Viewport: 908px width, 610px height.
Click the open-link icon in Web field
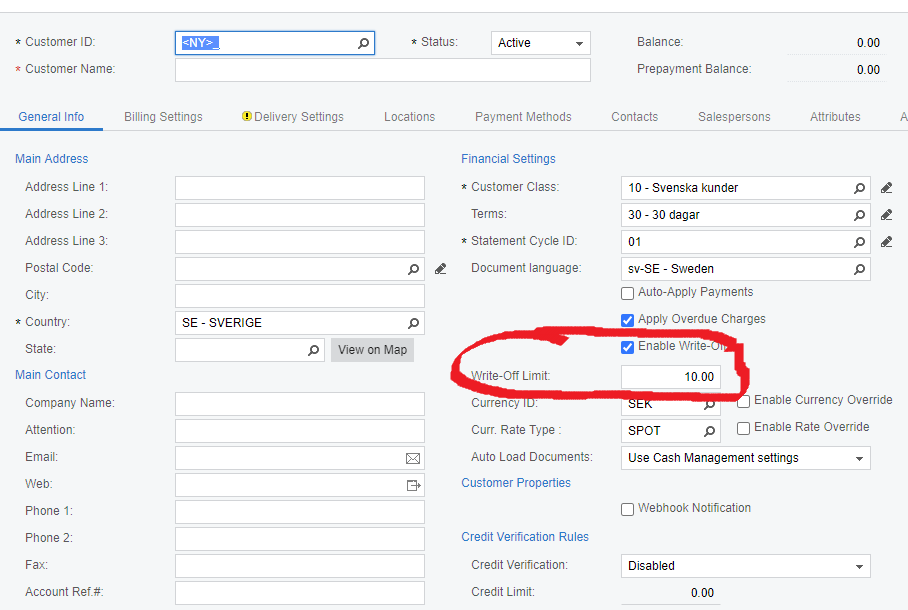413,485
